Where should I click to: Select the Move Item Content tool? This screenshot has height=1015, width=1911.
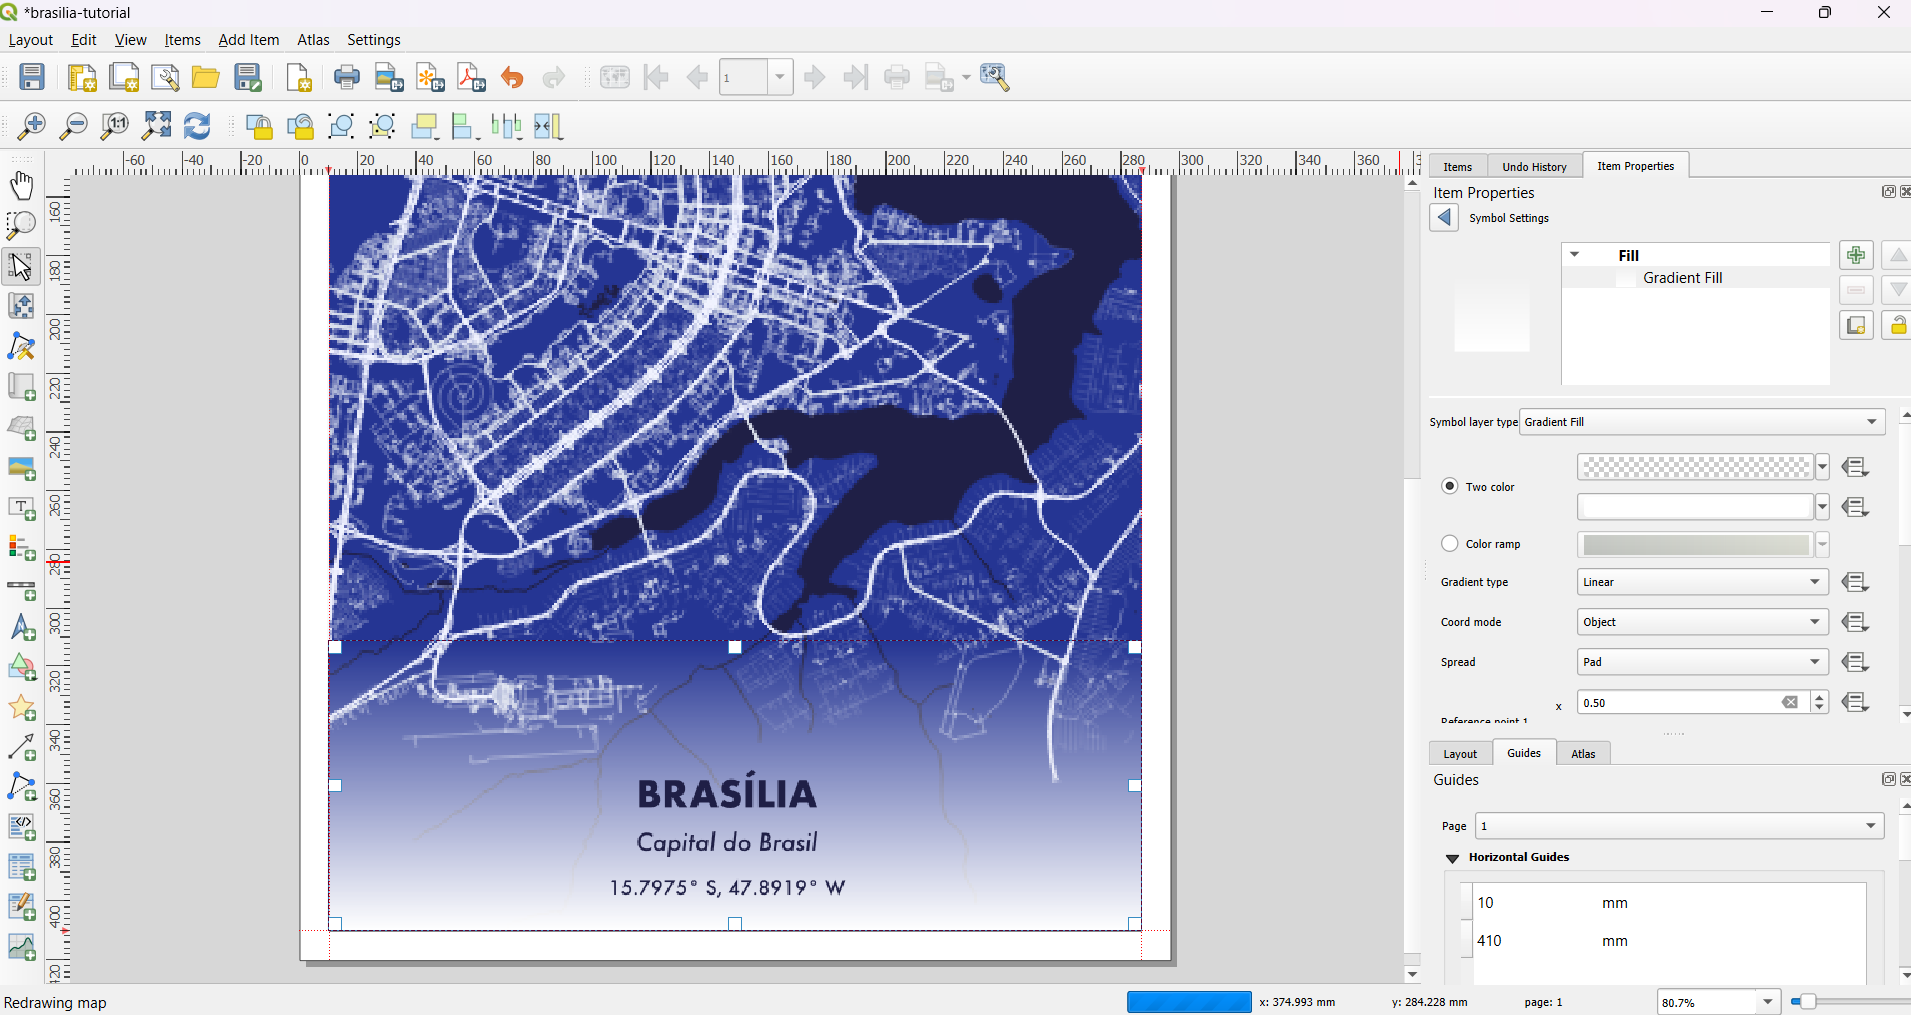coord(21,306)
